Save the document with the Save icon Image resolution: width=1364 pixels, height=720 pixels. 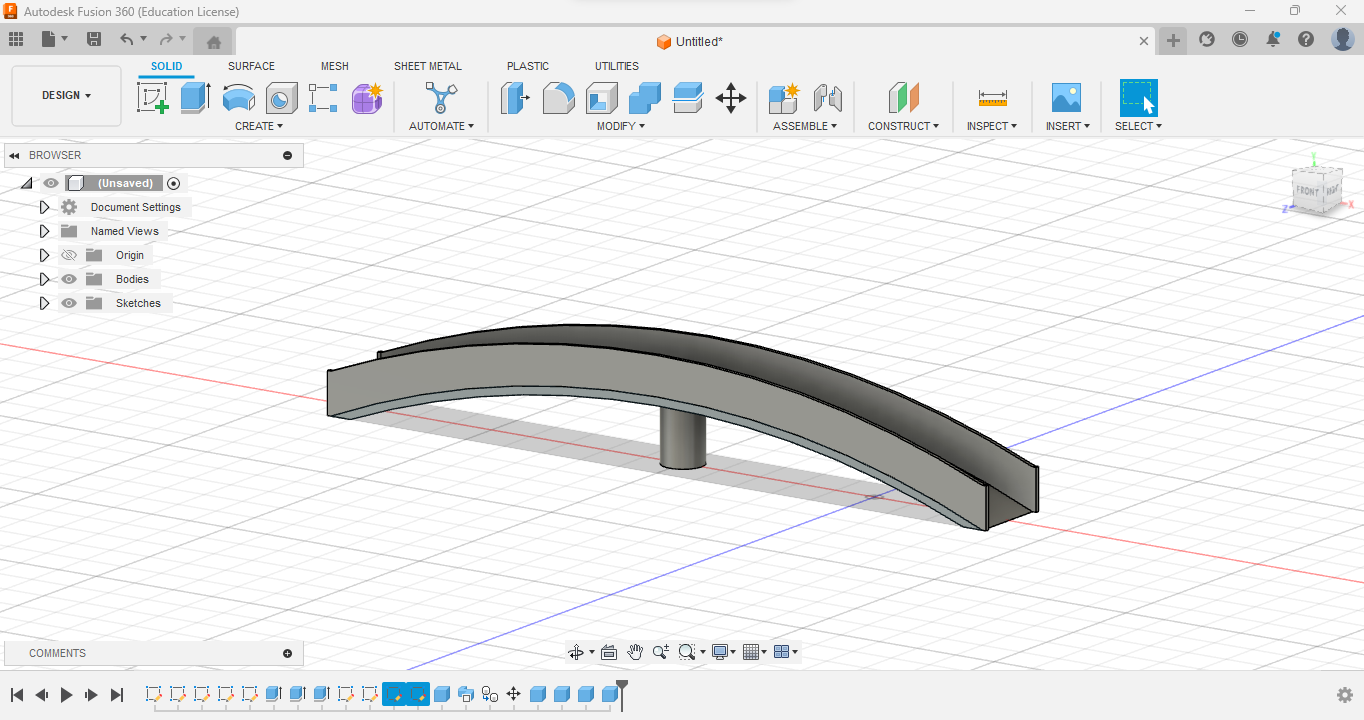[x=94, y=39]
